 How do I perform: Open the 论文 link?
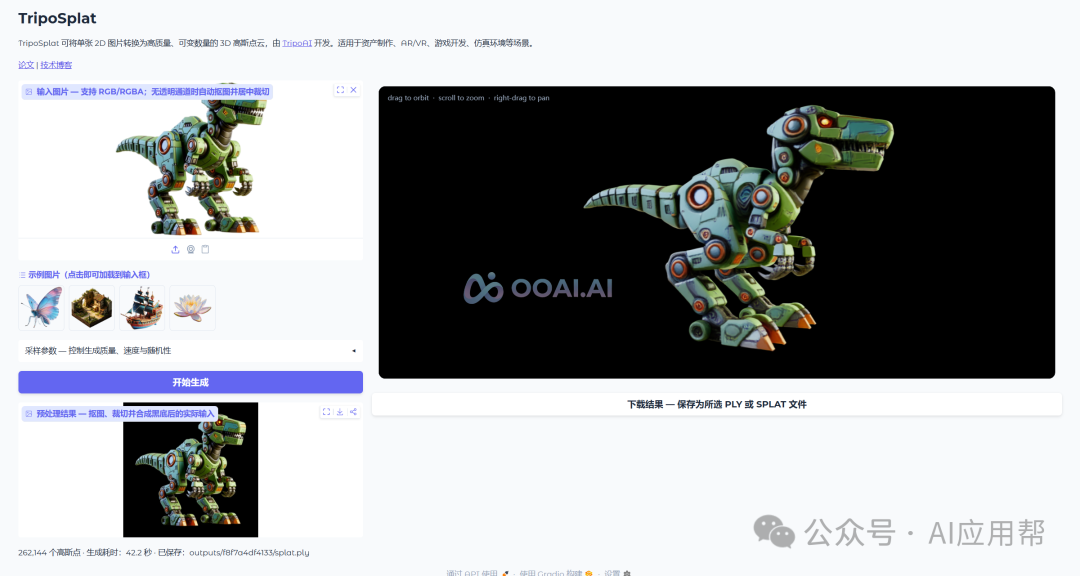pos(26,65)
